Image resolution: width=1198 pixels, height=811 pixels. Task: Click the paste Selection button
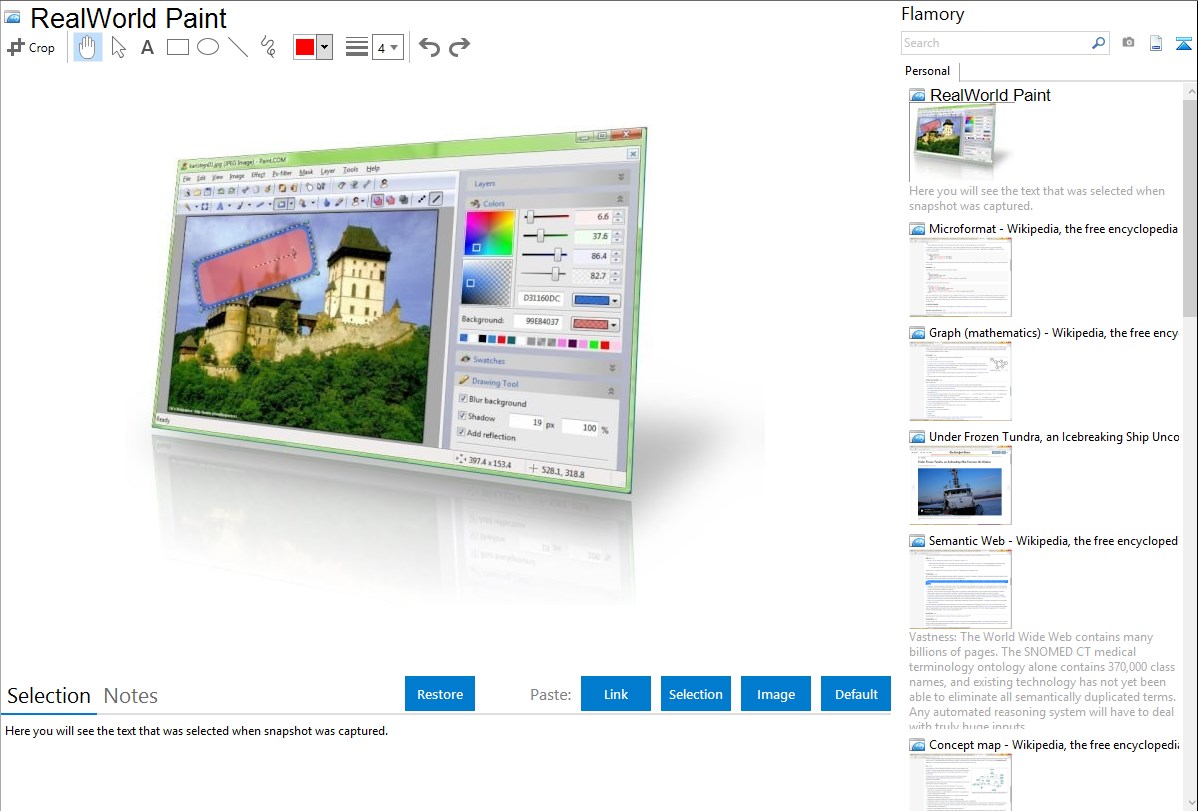(x=696, y=694)
